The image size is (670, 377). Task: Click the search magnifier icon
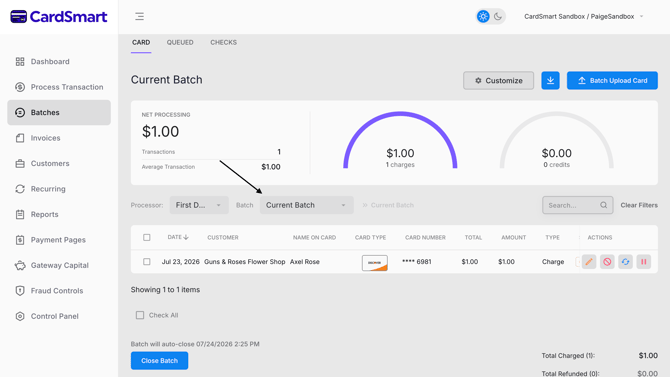[x=603, y=205]
